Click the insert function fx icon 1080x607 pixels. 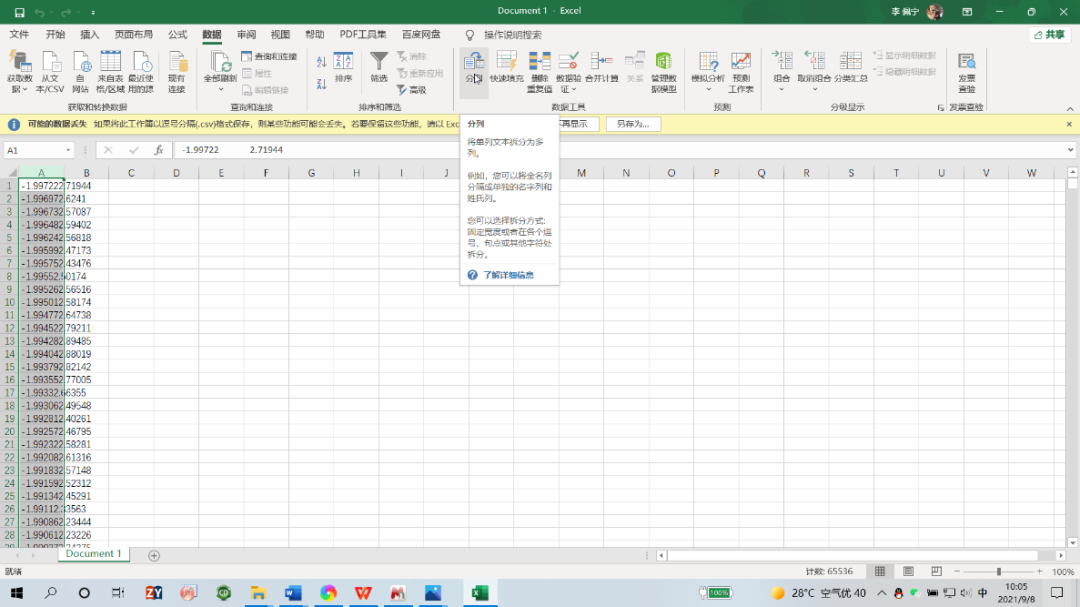[x=158, y=150]
